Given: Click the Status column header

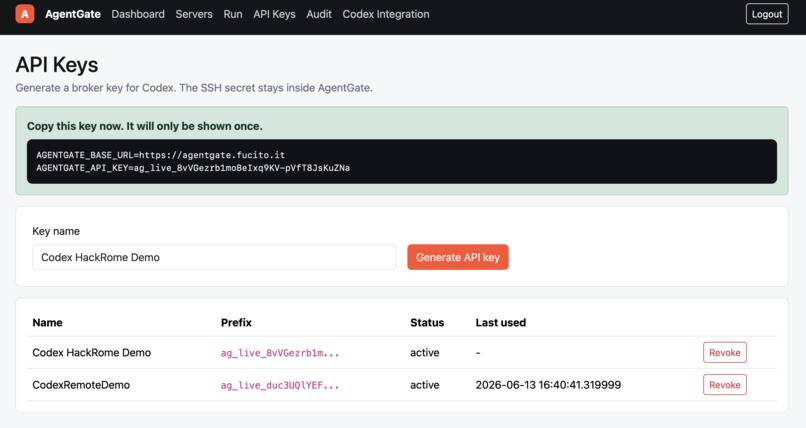Looking at the screenshot, I should [427, 323].
